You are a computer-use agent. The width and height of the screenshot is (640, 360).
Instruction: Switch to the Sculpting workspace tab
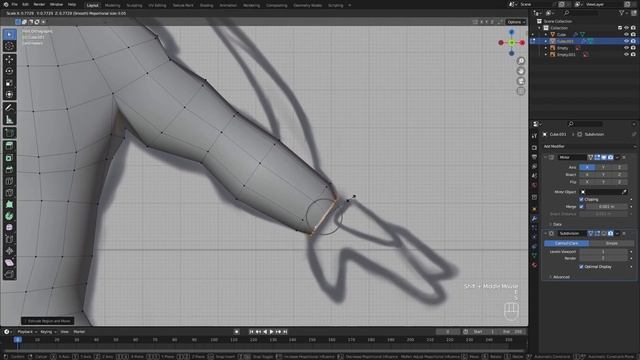pos(134,5)
